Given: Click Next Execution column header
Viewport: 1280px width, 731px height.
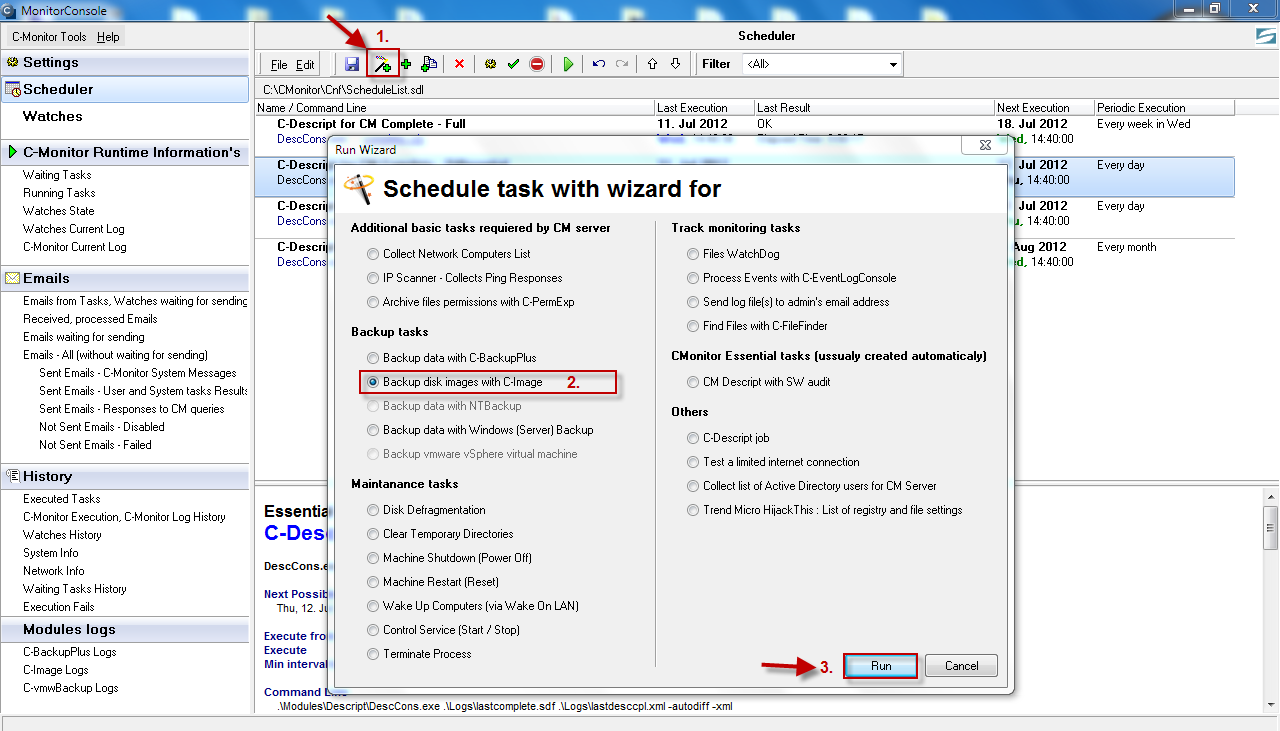Looking at the screenshot, I should 1044,108.
